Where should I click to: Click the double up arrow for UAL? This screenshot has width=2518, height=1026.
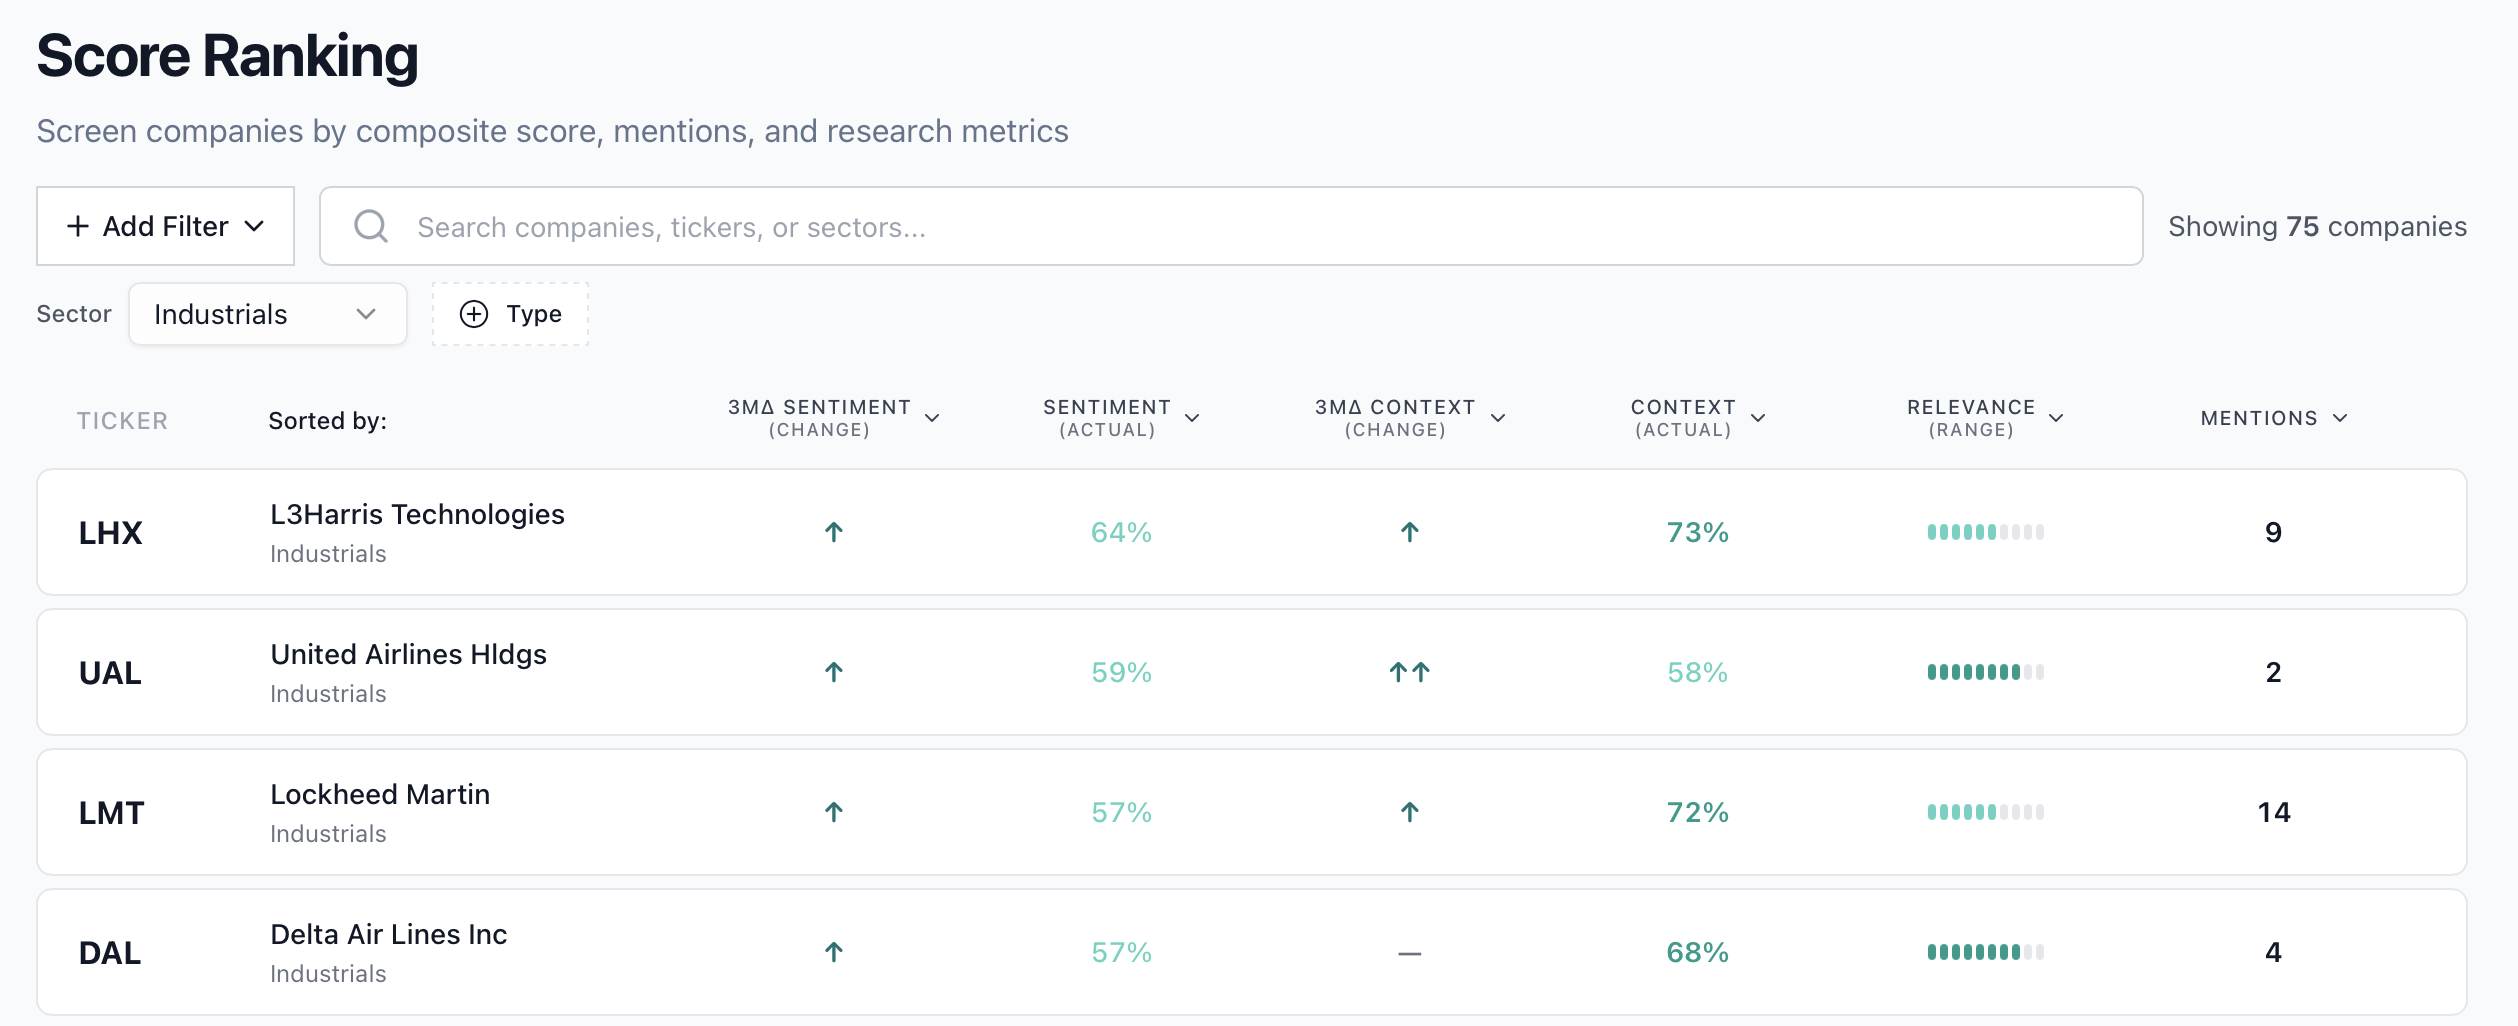pyautogui.click(x=1410, y=672)
